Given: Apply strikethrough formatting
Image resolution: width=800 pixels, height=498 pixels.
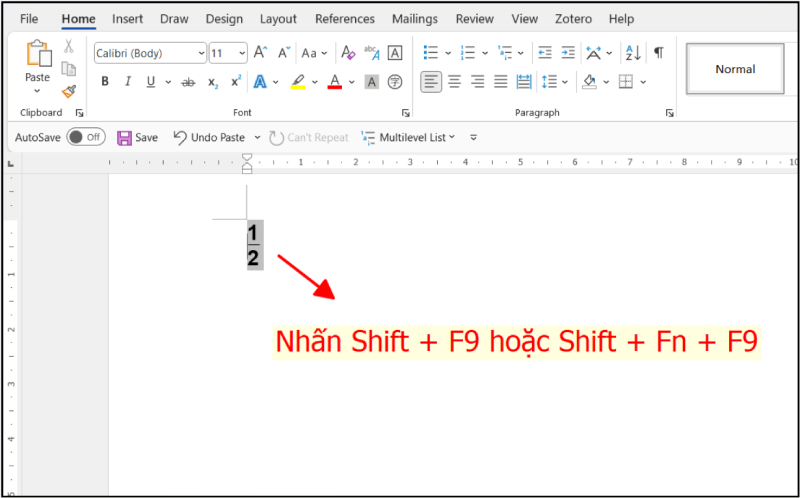Looking at the screenshot, I should [188, 82].
